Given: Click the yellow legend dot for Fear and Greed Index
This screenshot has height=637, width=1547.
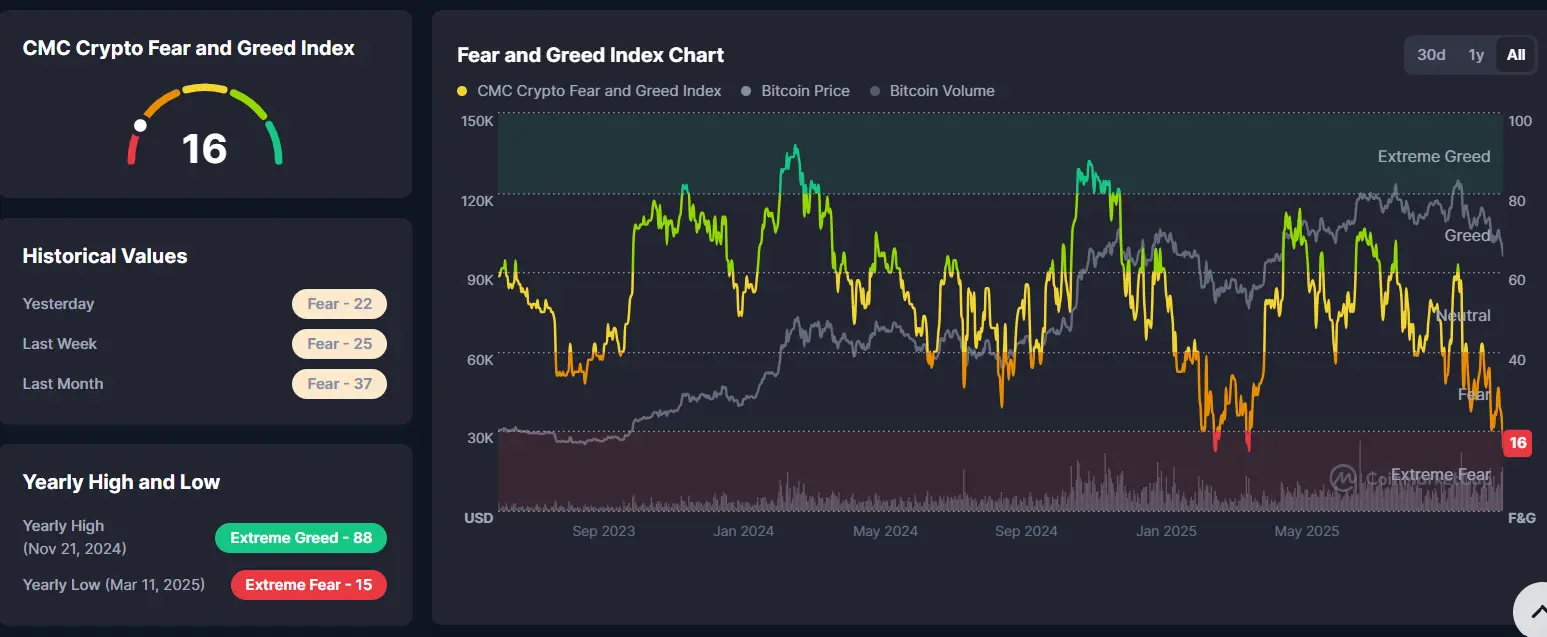Looking at the screenshot, I should tap(461, 90).
